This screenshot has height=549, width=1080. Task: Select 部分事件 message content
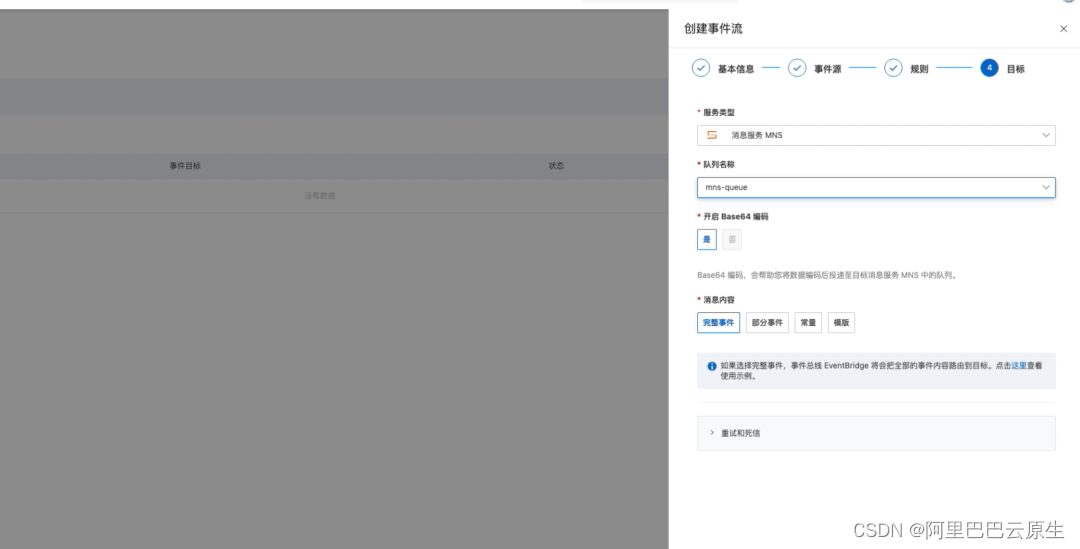coord(767,322)
